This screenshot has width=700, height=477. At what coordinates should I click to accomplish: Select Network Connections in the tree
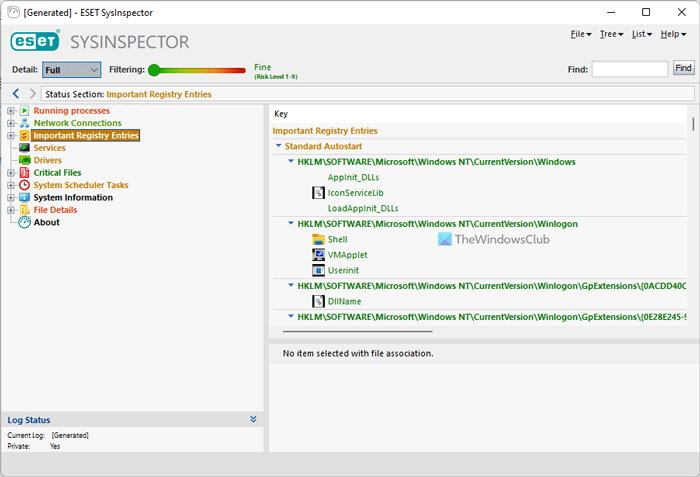coord(78,123)
